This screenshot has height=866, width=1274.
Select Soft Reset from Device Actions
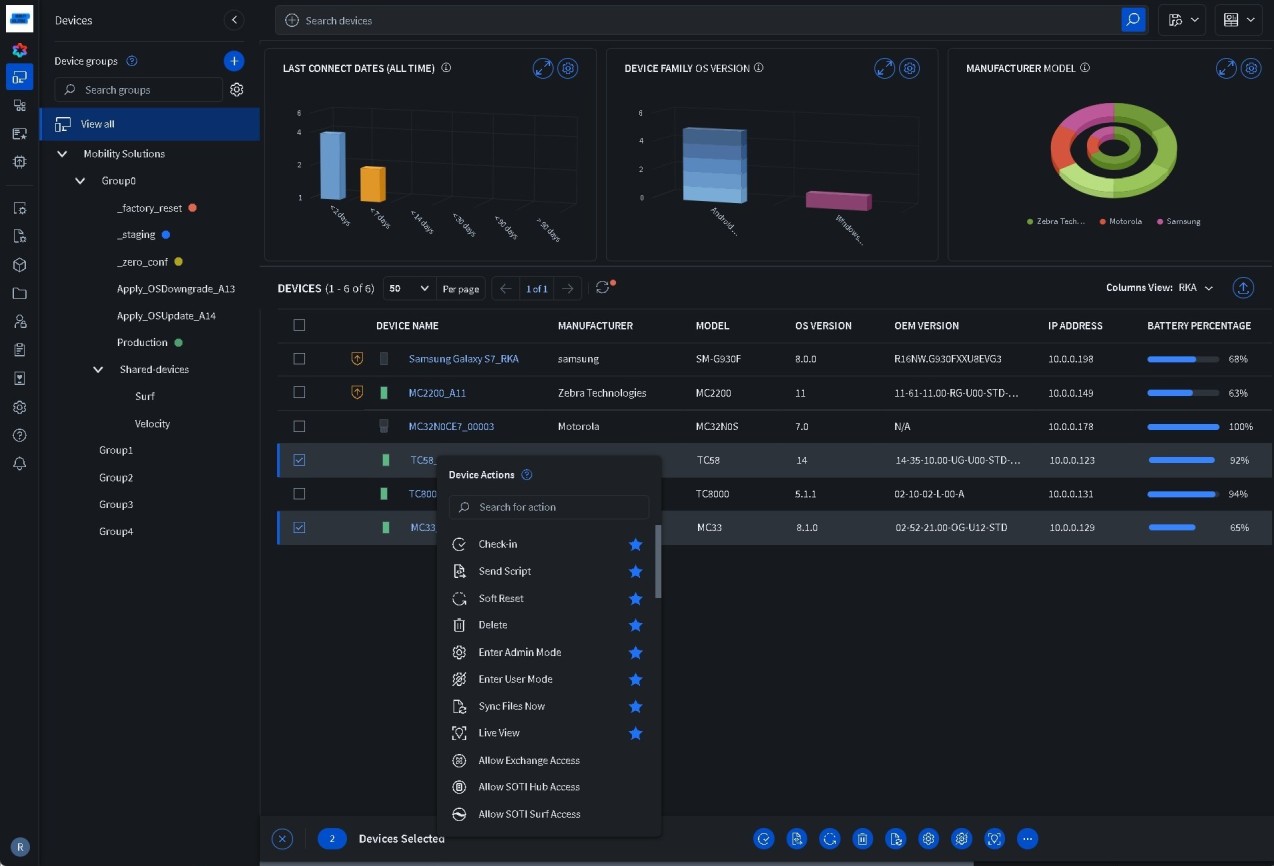[501, 598]
